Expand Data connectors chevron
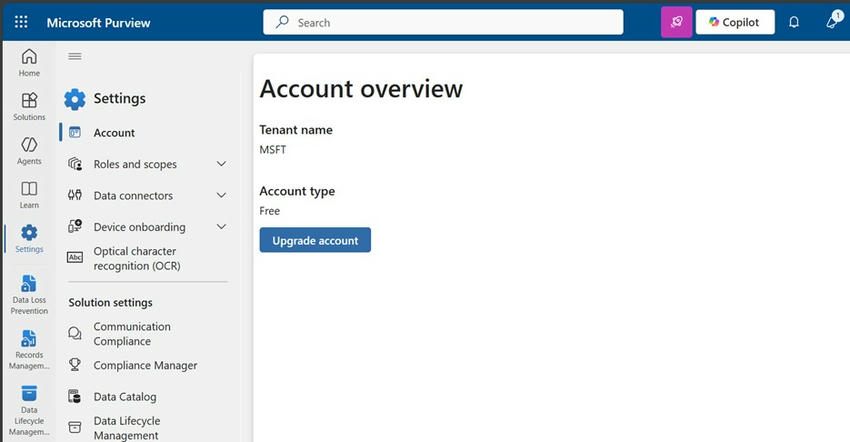850x442 pixels. point(221,195)
